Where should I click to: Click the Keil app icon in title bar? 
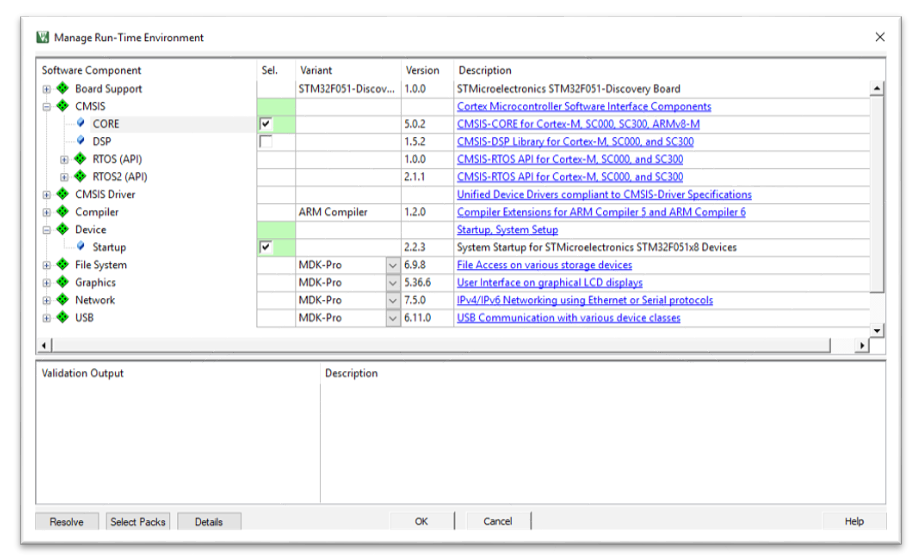pos(43,37)
